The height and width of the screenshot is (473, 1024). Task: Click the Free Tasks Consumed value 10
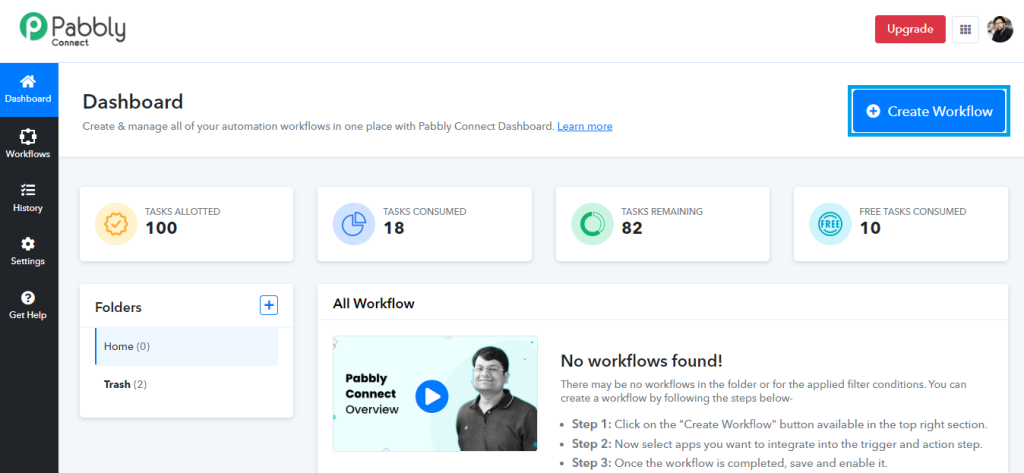tap(870, 228)
